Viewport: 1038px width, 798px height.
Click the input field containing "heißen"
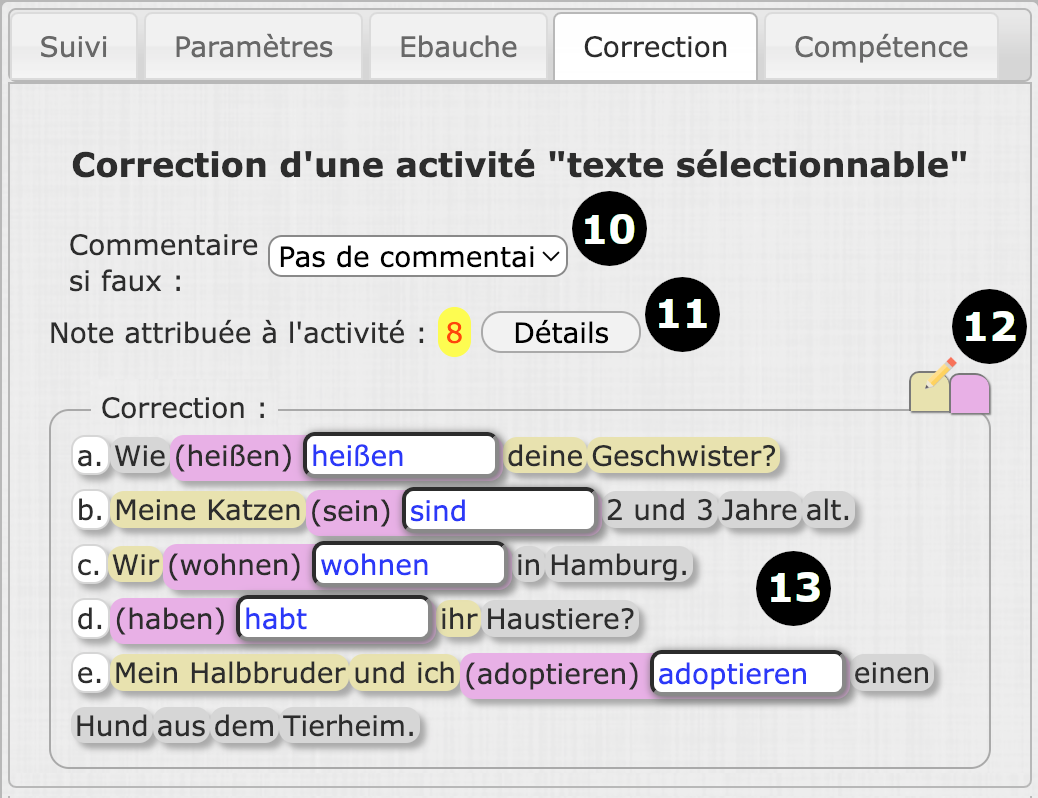(400, 456)
